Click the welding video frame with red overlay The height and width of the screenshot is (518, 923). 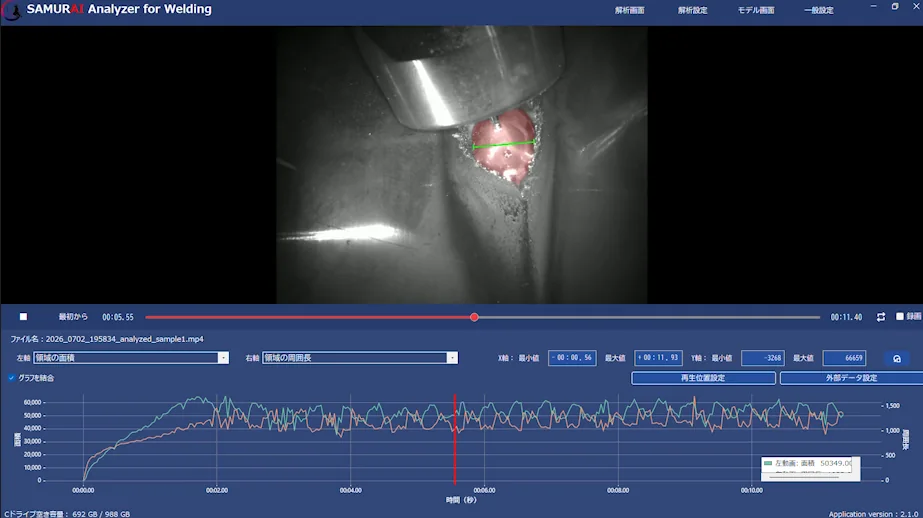point(462,165)
